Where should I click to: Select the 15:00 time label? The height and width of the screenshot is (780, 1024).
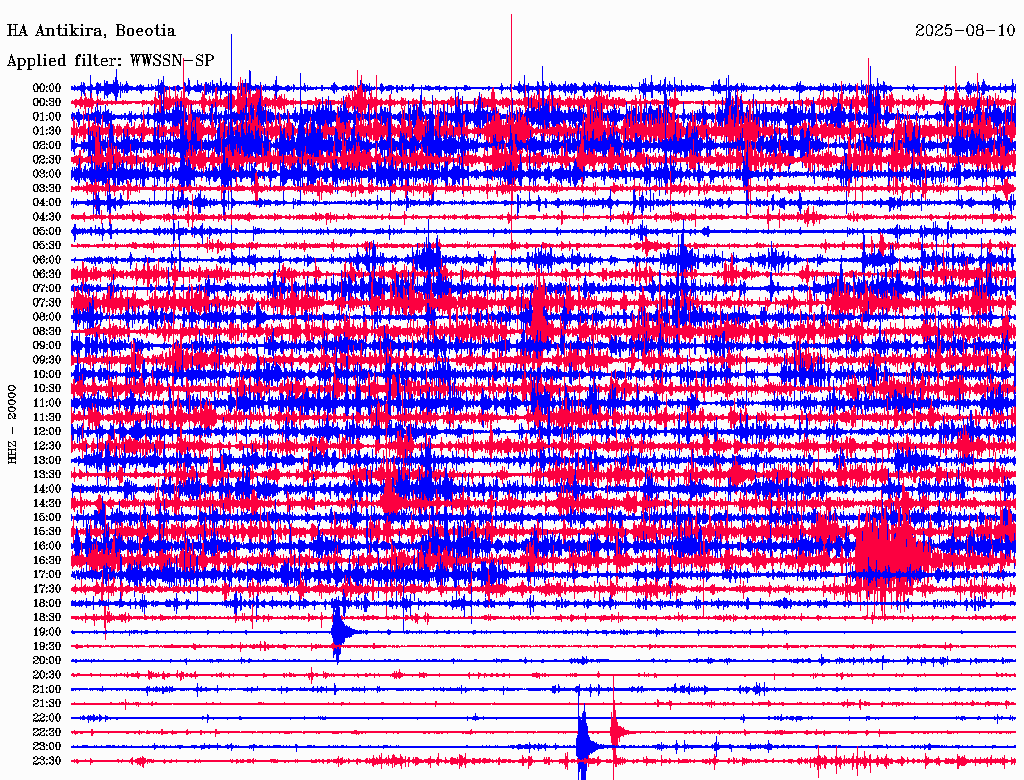tap(46, 517)
